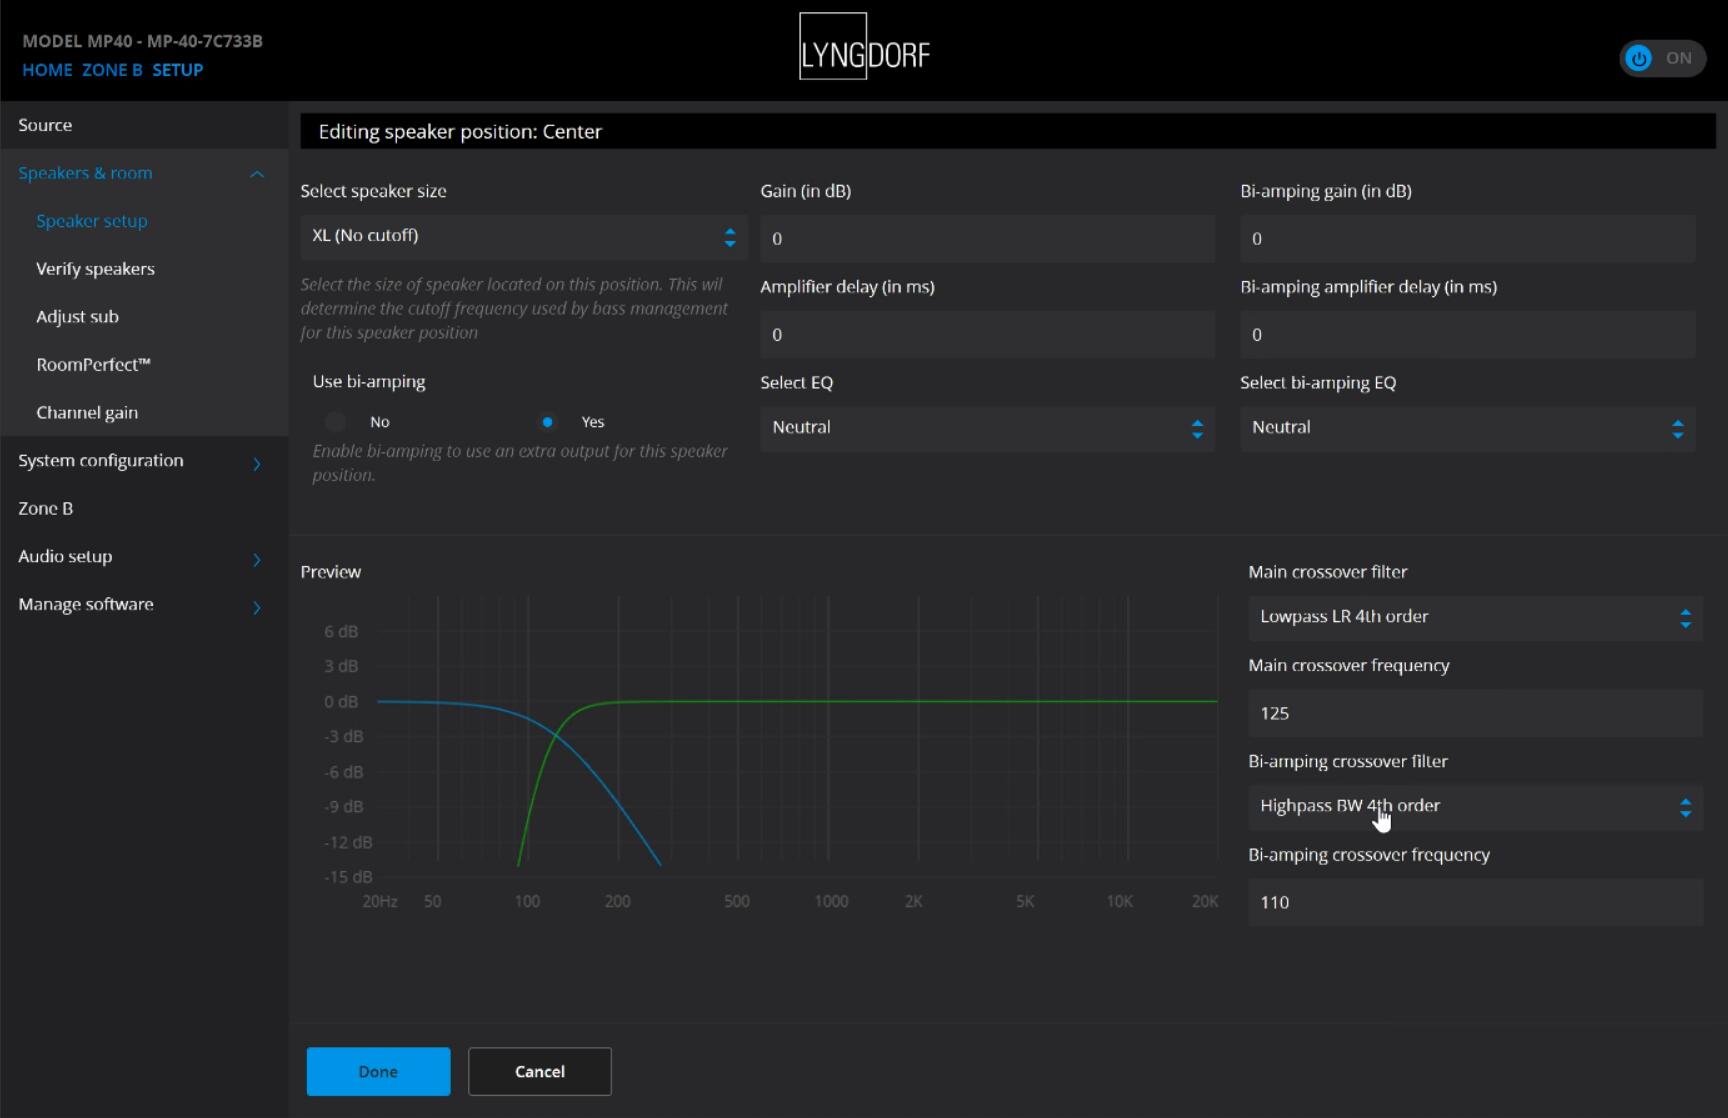
Task: Select 'Yes' for Use bi-amping
Action: pyautogui.click(x=547, y=422)
